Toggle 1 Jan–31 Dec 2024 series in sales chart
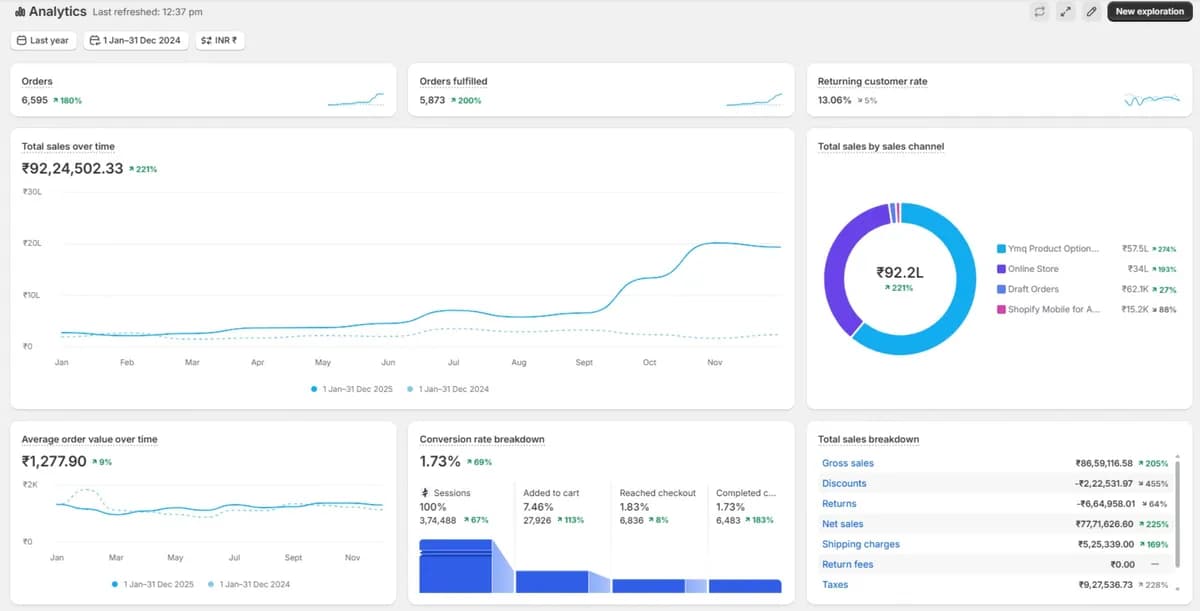1200x611 pixels. pyautogui.click(x=448, y=388)
